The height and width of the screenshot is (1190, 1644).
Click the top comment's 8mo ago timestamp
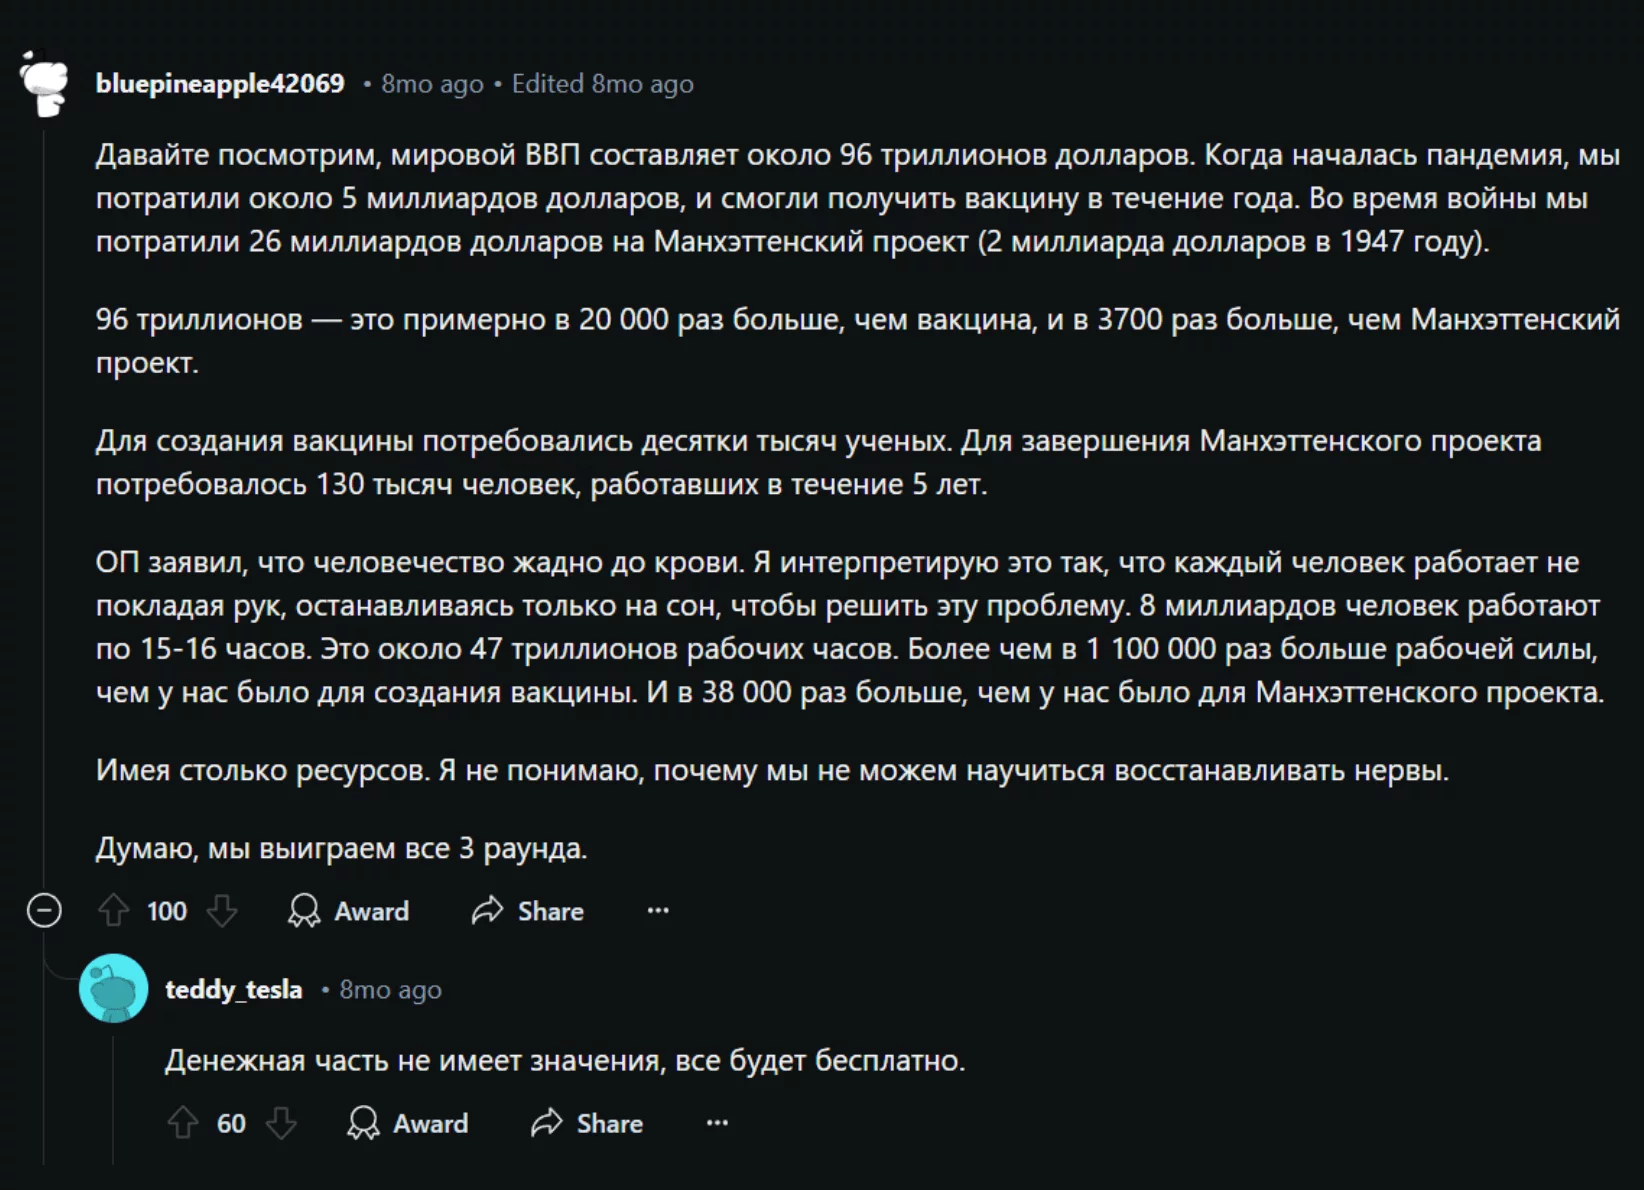click(x=432, y=84)
